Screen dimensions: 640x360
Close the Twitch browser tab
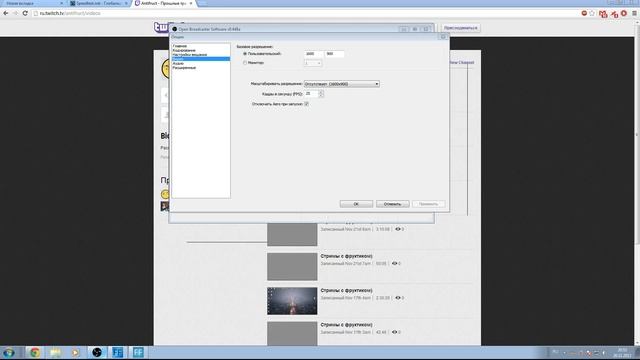coord(191,3)
